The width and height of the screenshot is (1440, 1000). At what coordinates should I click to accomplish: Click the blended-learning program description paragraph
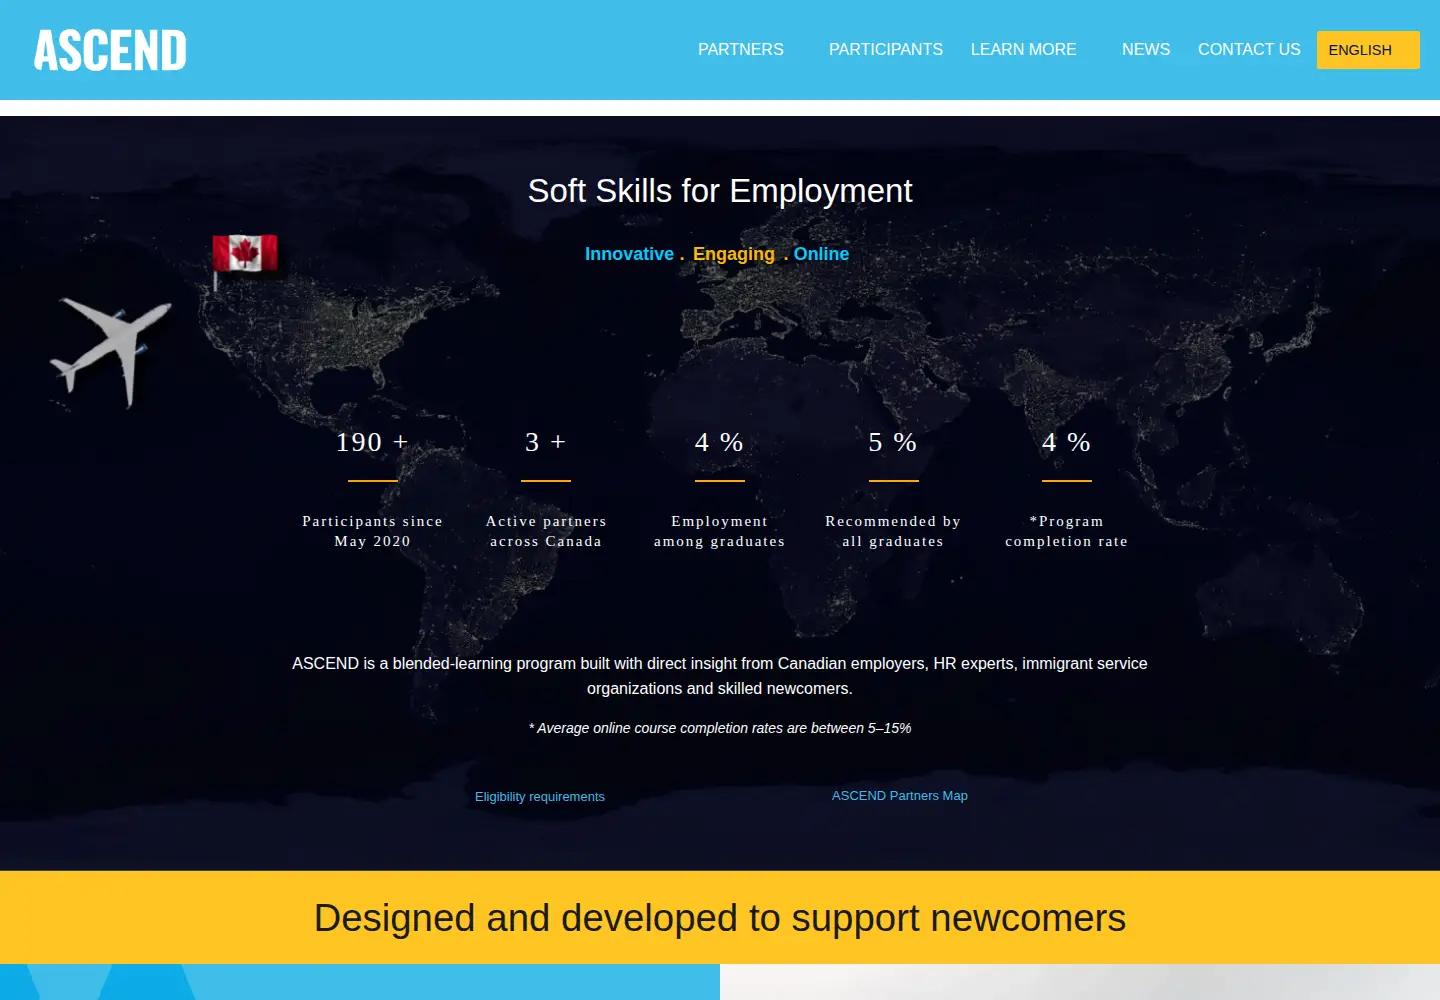pos(720,676)
